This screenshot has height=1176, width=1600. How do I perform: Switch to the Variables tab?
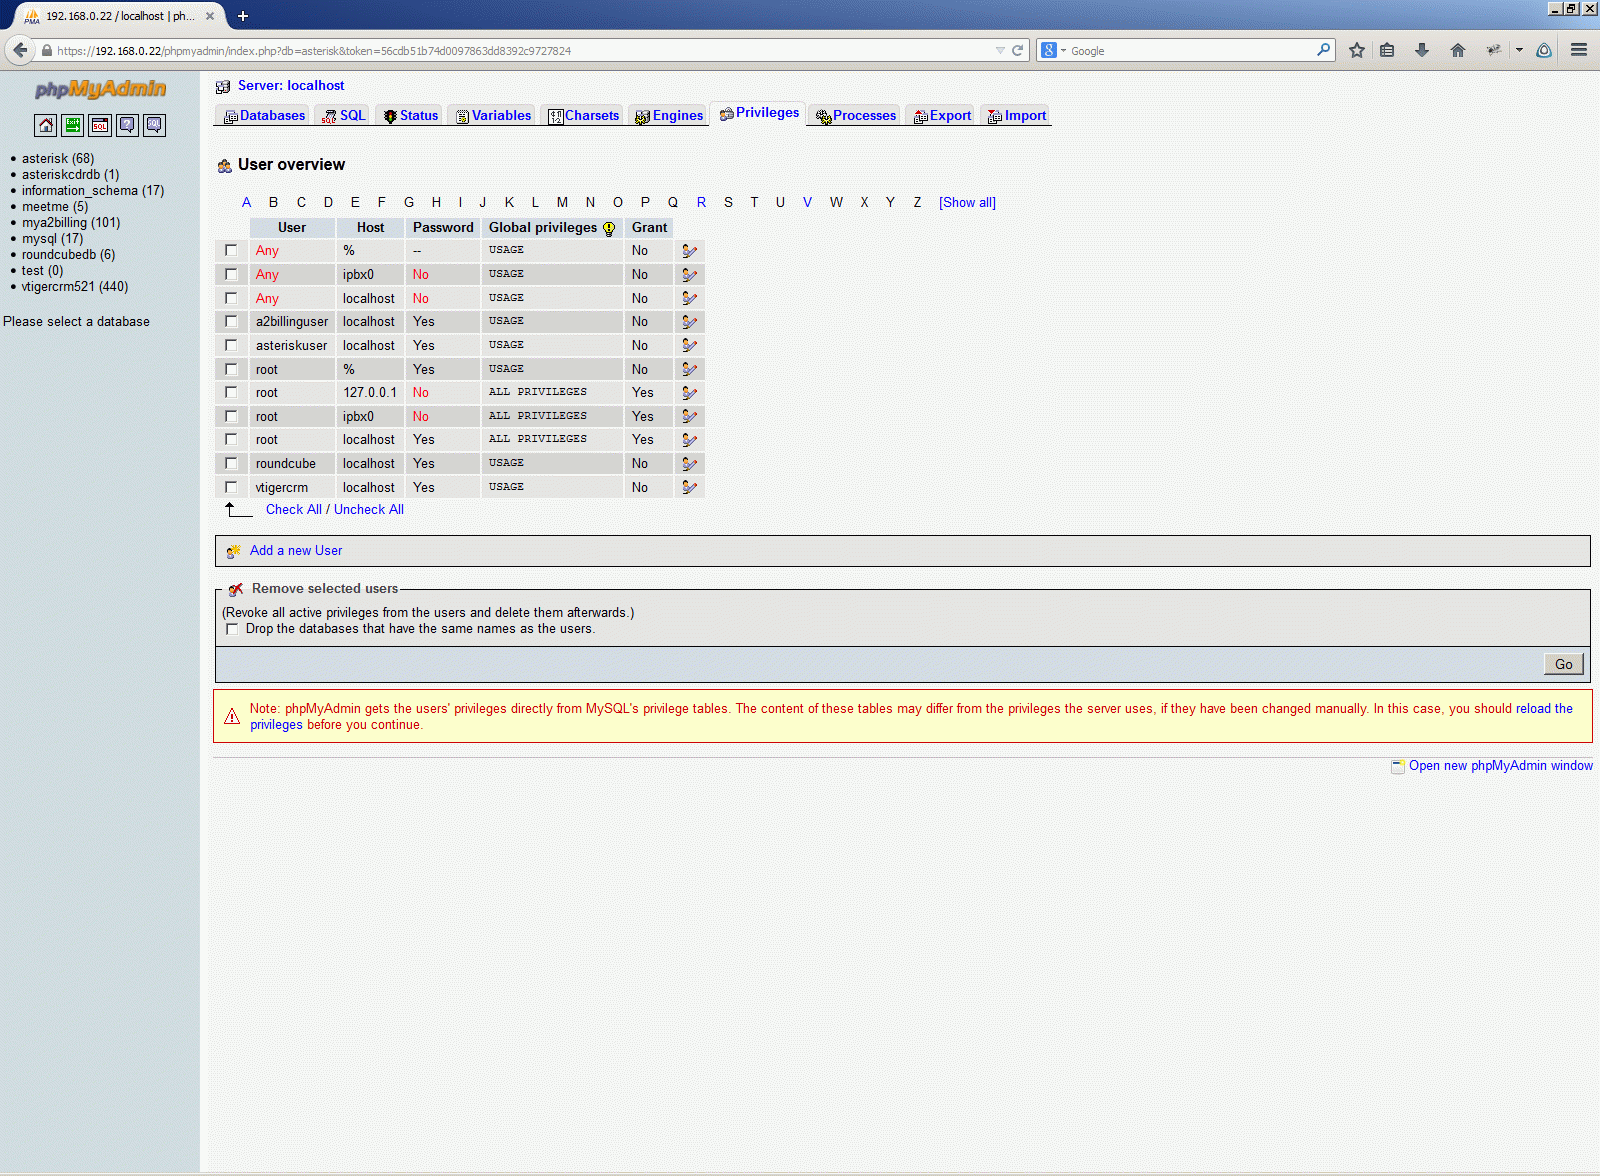(493, 116)
